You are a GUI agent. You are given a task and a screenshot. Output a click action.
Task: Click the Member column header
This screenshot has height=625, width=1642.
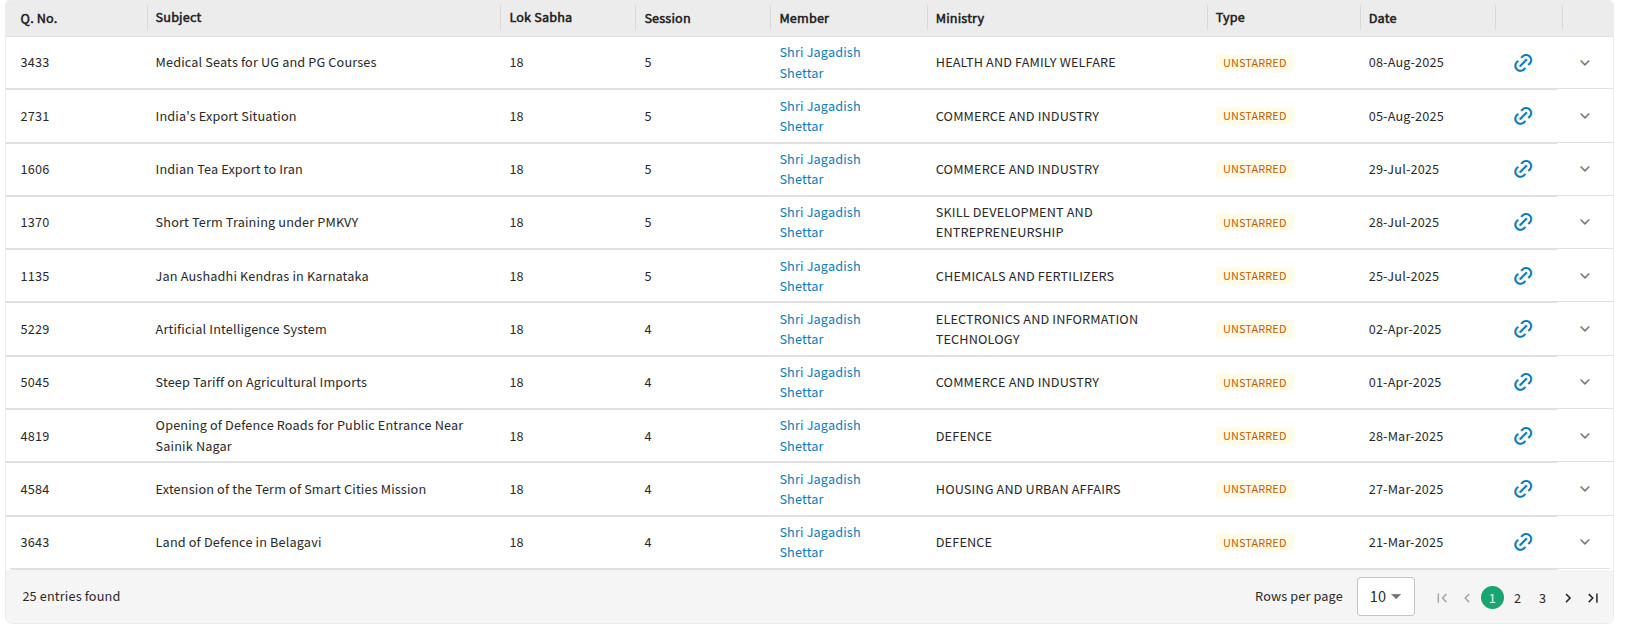click(804, 18)
